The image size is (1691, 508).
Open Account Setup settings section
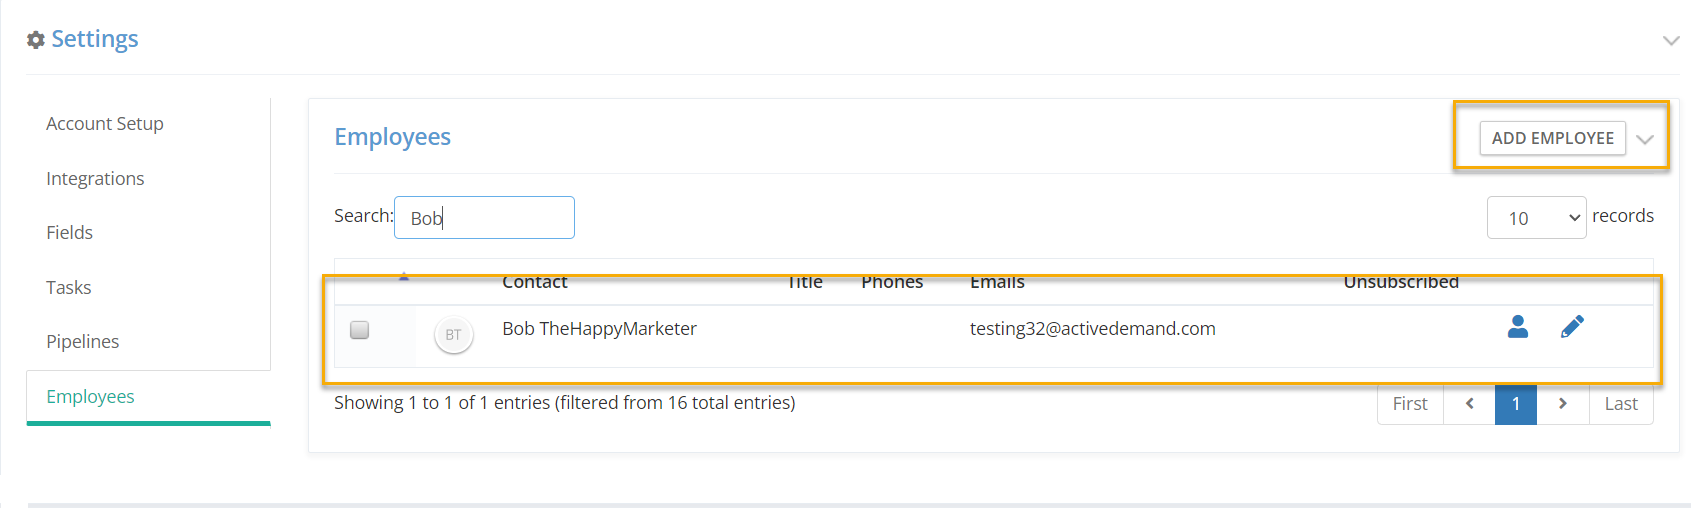click(105, 124)
